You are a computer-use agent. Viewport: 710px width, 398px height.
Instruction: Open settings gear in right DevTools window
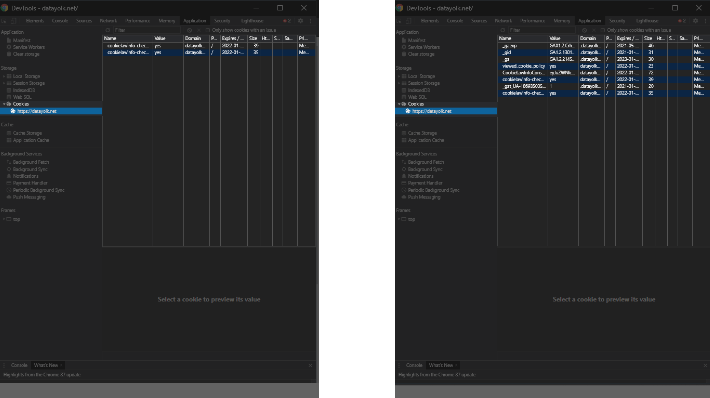(695, 21)
